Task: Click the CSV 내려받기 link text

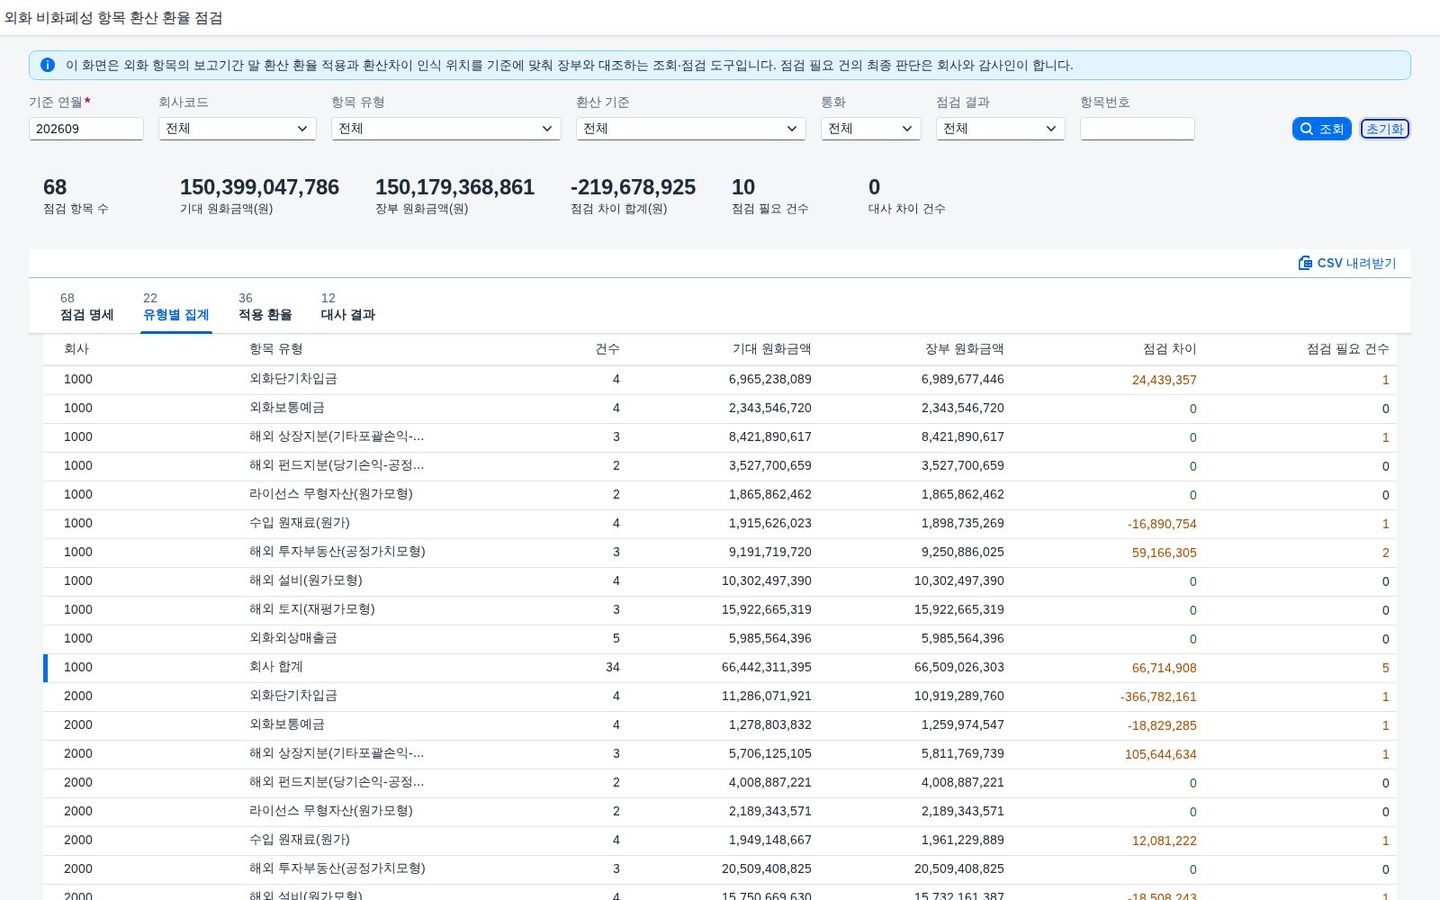Action: tap(1356, 263)
